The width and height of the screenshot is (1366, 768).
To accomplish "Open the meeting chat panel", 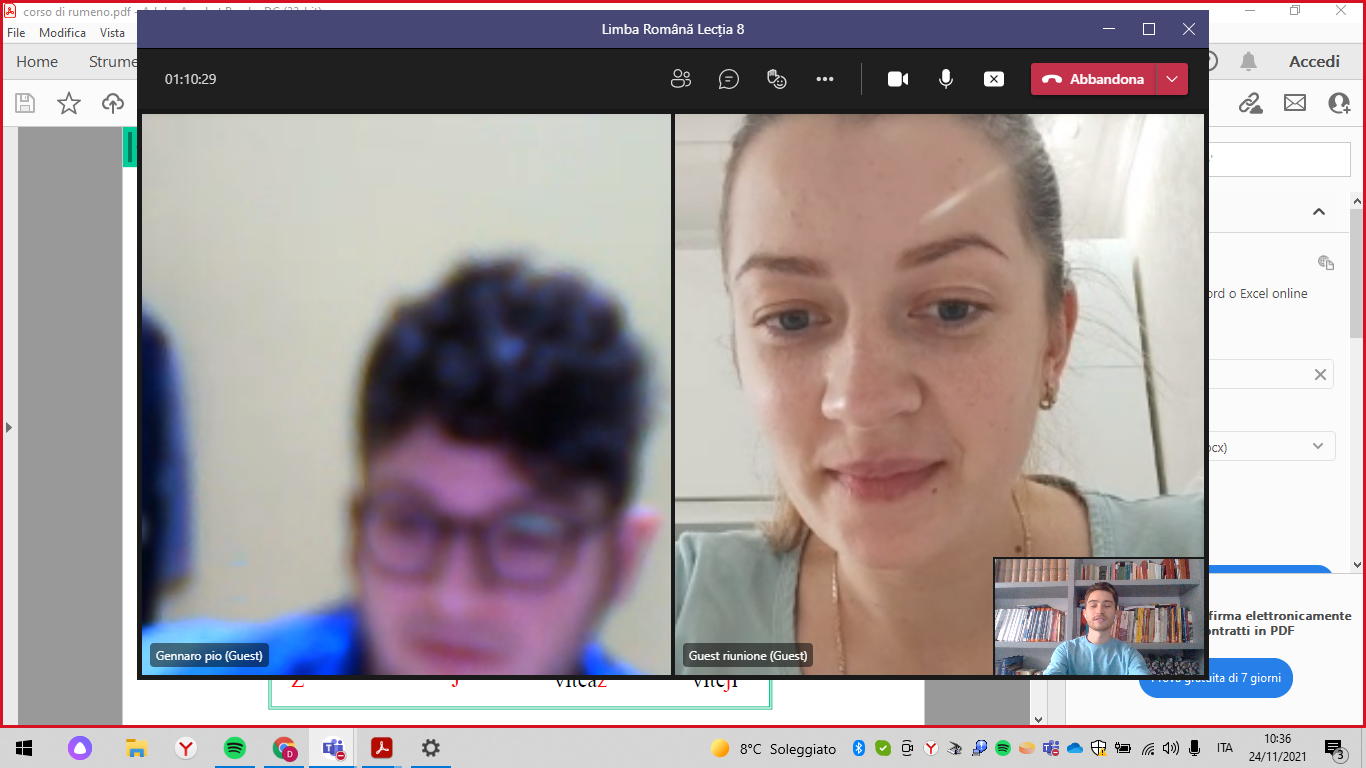I will pyautogui.click(x=729, y=79).
